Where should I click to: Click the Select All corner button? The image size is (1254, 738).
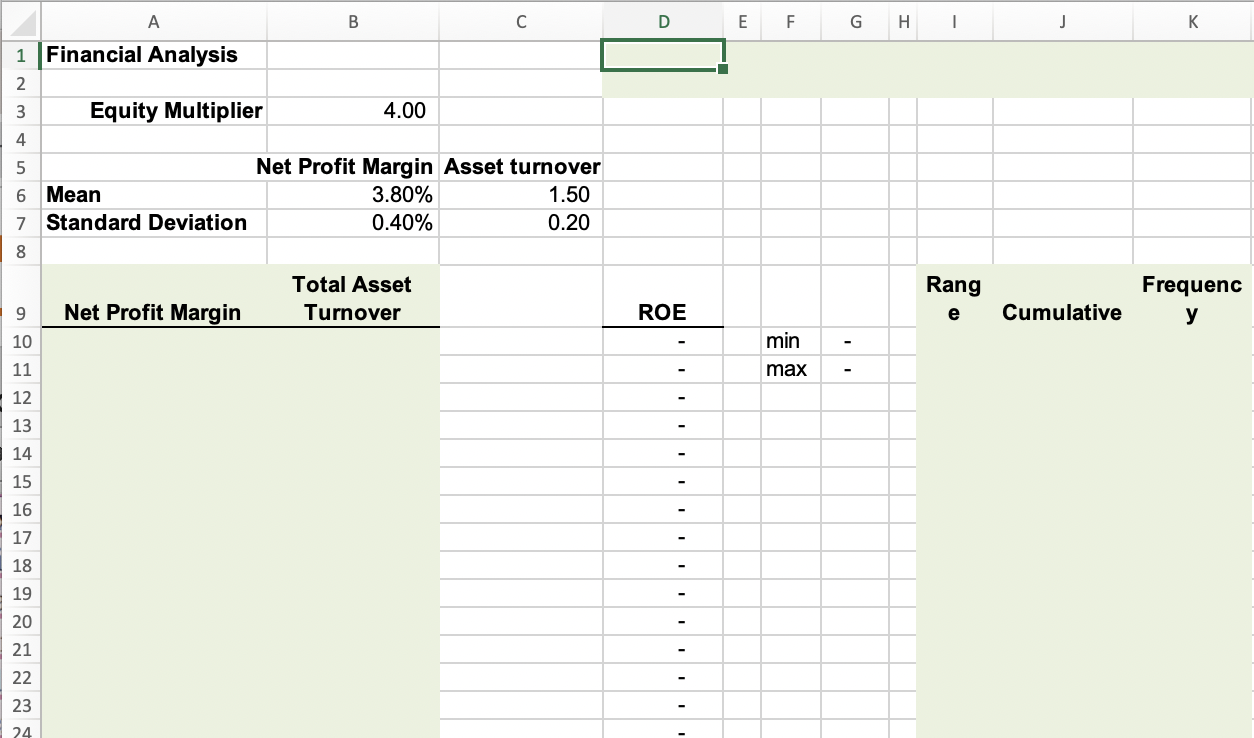(x=21, y=20)
